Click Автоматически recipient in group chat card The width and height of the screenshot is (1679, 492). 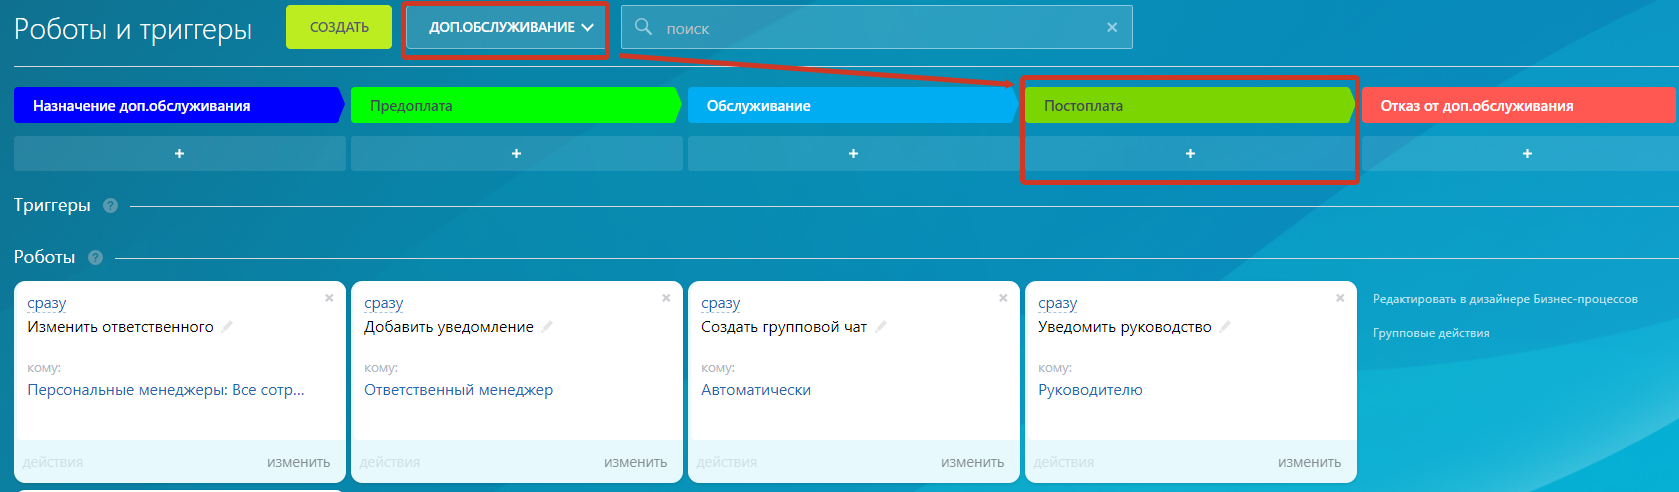tap(756, 390)
